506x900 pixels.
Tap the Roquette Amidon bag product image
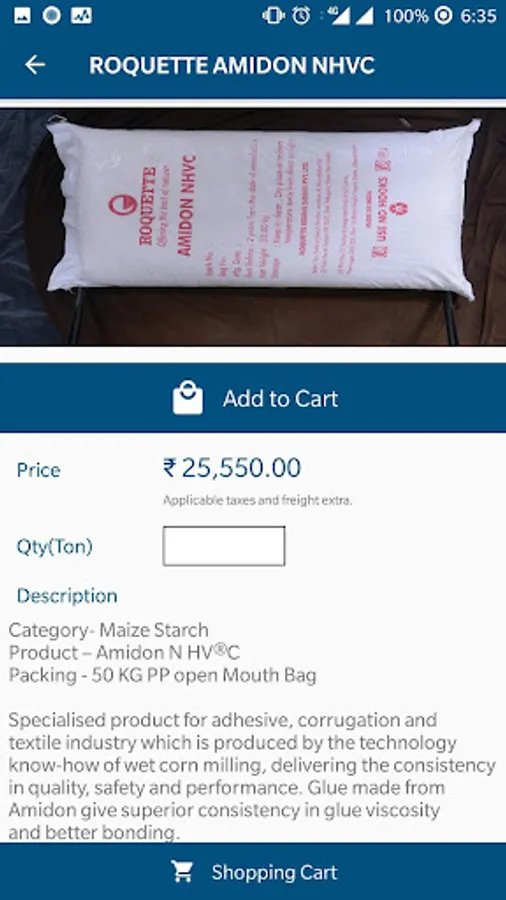(253, 227)
